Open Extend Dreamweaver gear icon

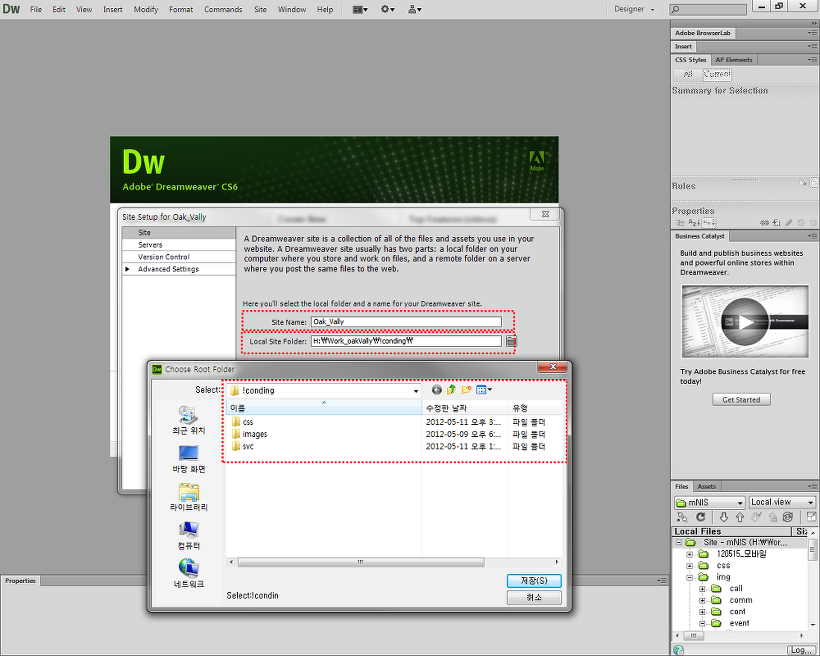click(x=388, y=9)
